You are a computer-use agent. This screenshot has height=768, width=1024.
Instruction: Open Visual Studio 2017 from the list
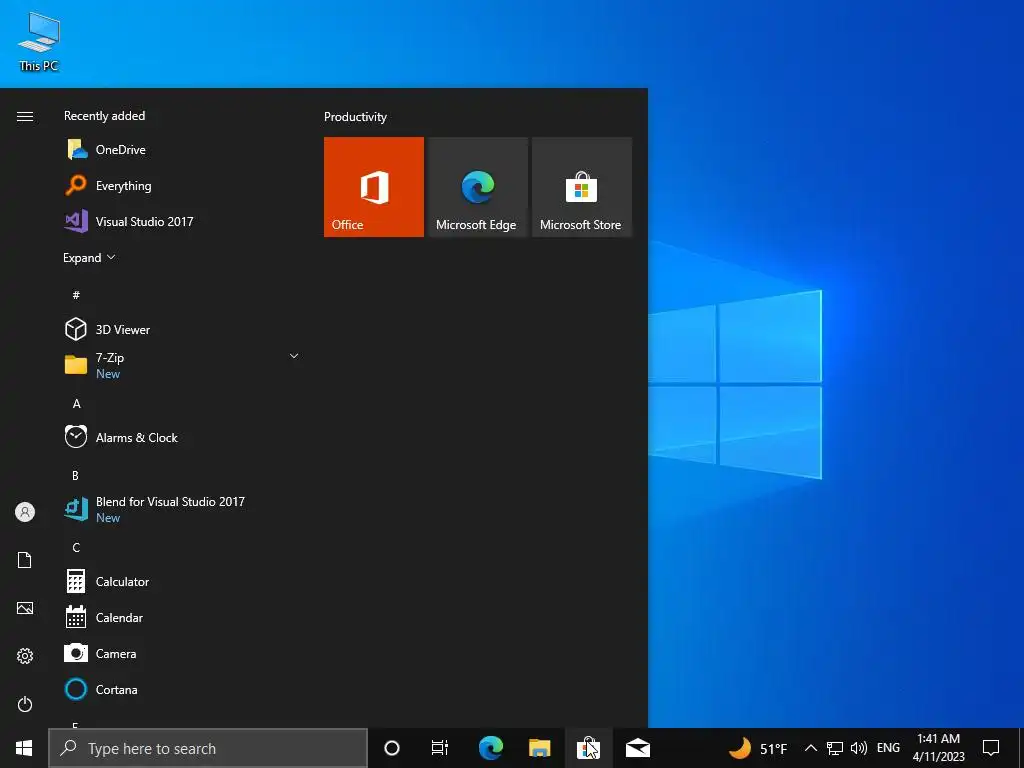(183, 221)
